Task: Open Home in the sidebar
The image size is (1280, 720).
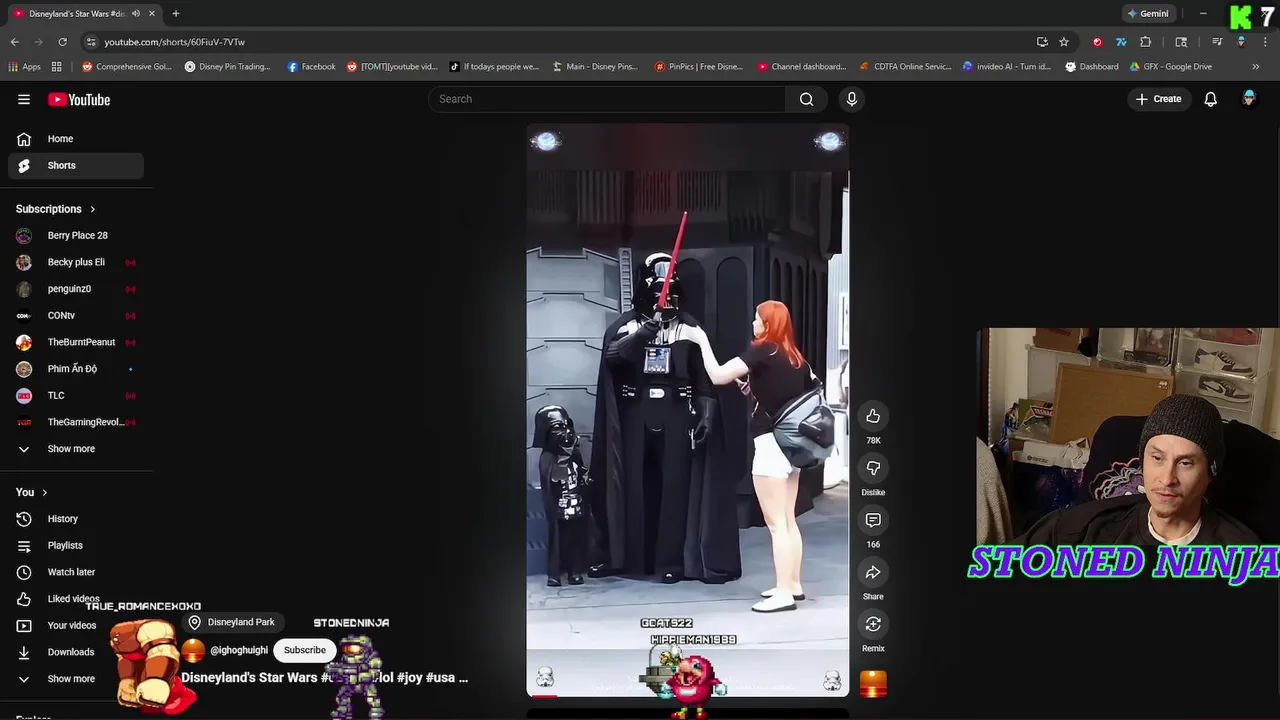Action: (x=76, y=139)
